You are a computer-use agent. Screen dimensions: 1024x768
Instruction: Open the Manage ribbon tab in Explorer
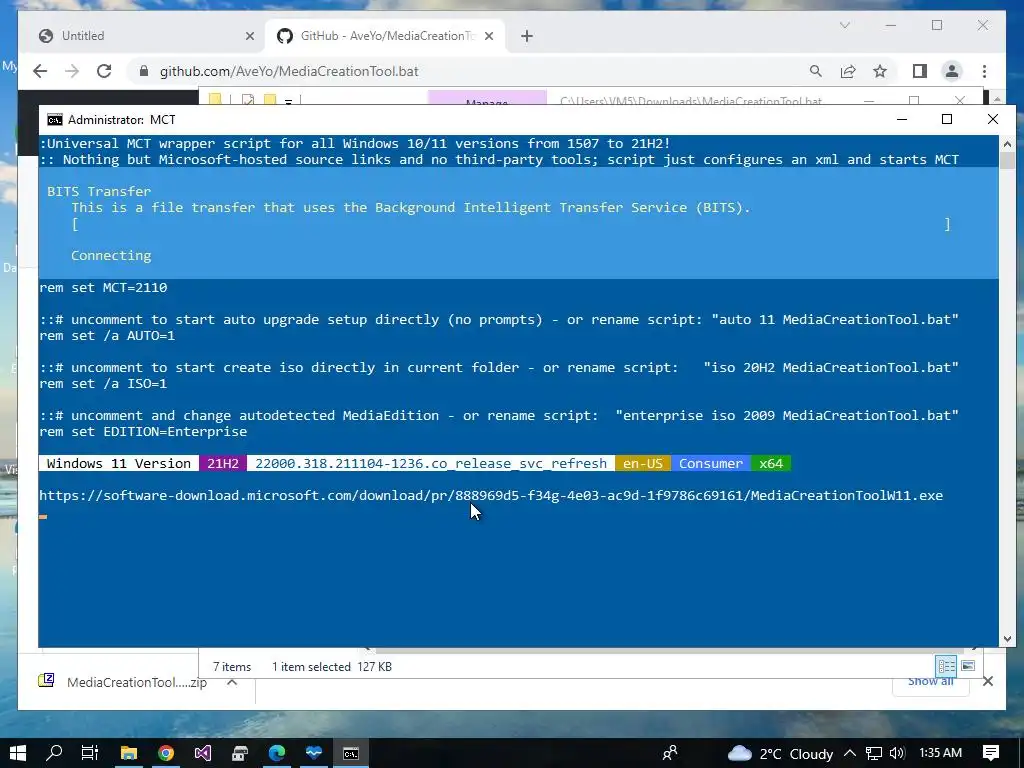487,99
